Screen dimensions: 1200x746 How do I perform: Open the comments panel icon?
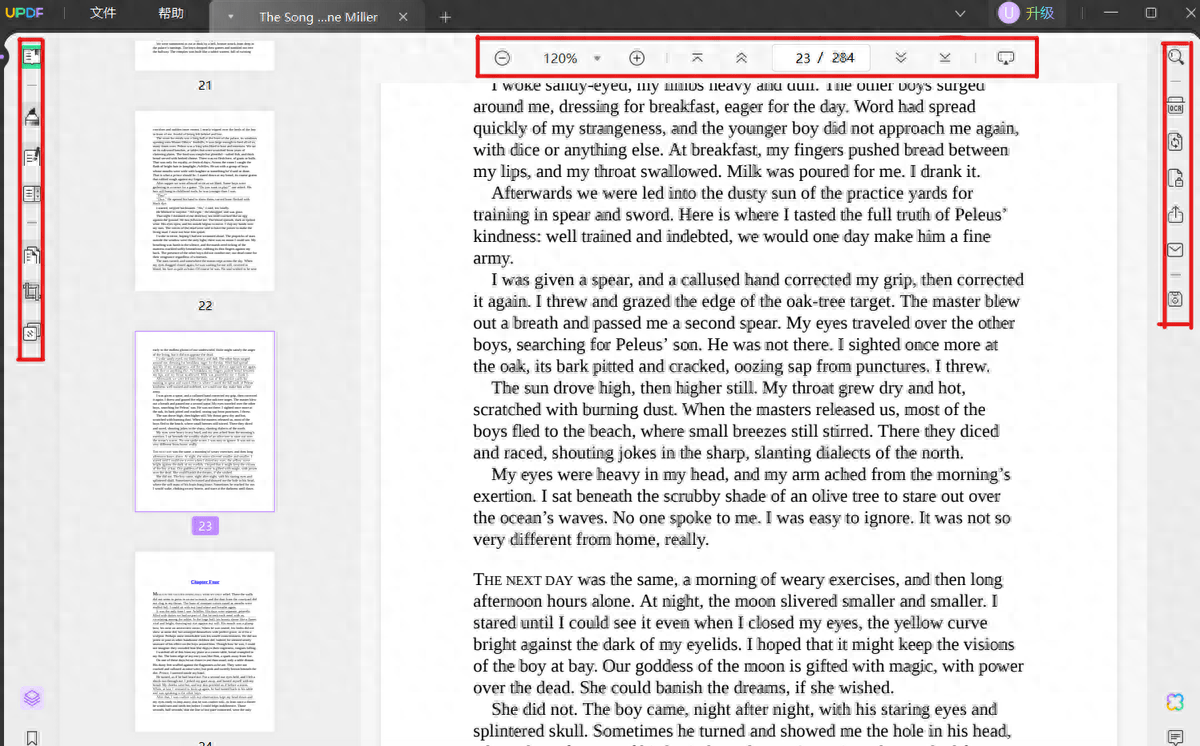pos(1175,738)
